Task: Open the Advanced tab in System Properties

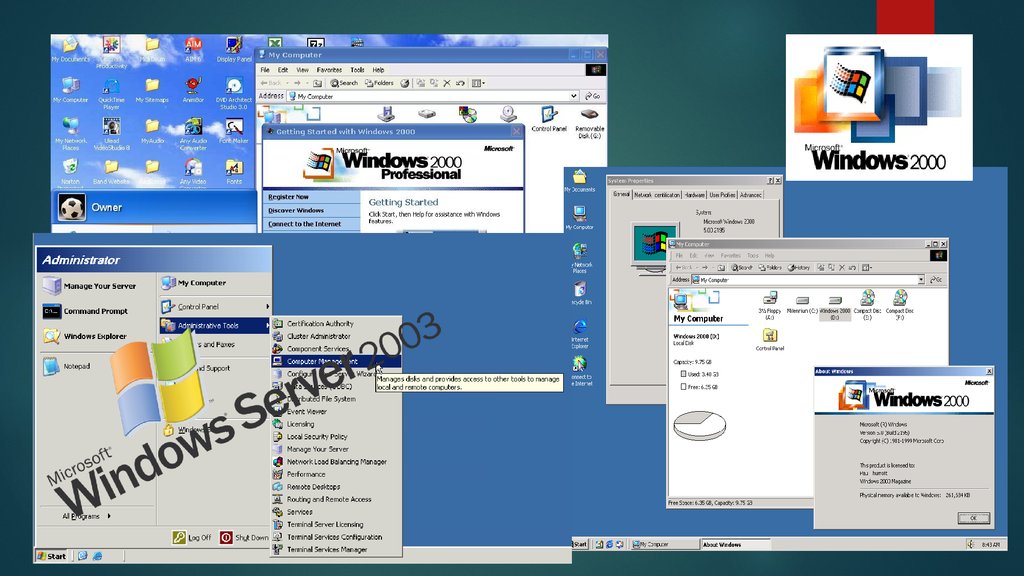Action: tap(750, 195)
